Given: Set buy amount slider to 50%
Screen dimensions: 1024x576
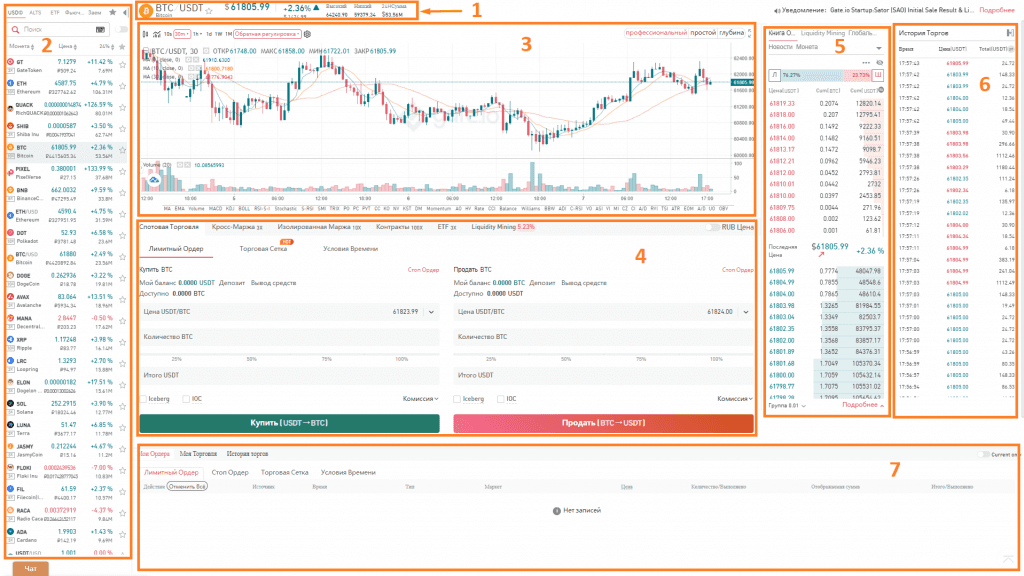Looking at the screenshot, I should coord(252,359).
